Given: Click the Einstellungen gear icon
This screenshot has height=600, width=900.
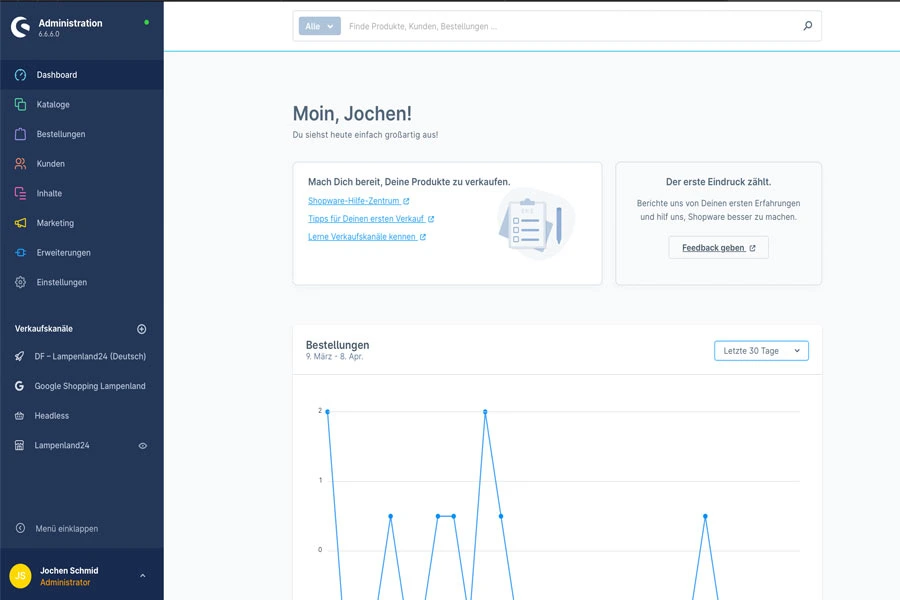Looking at the screenshot, I should pyautogui.click(x=21, y=282).
